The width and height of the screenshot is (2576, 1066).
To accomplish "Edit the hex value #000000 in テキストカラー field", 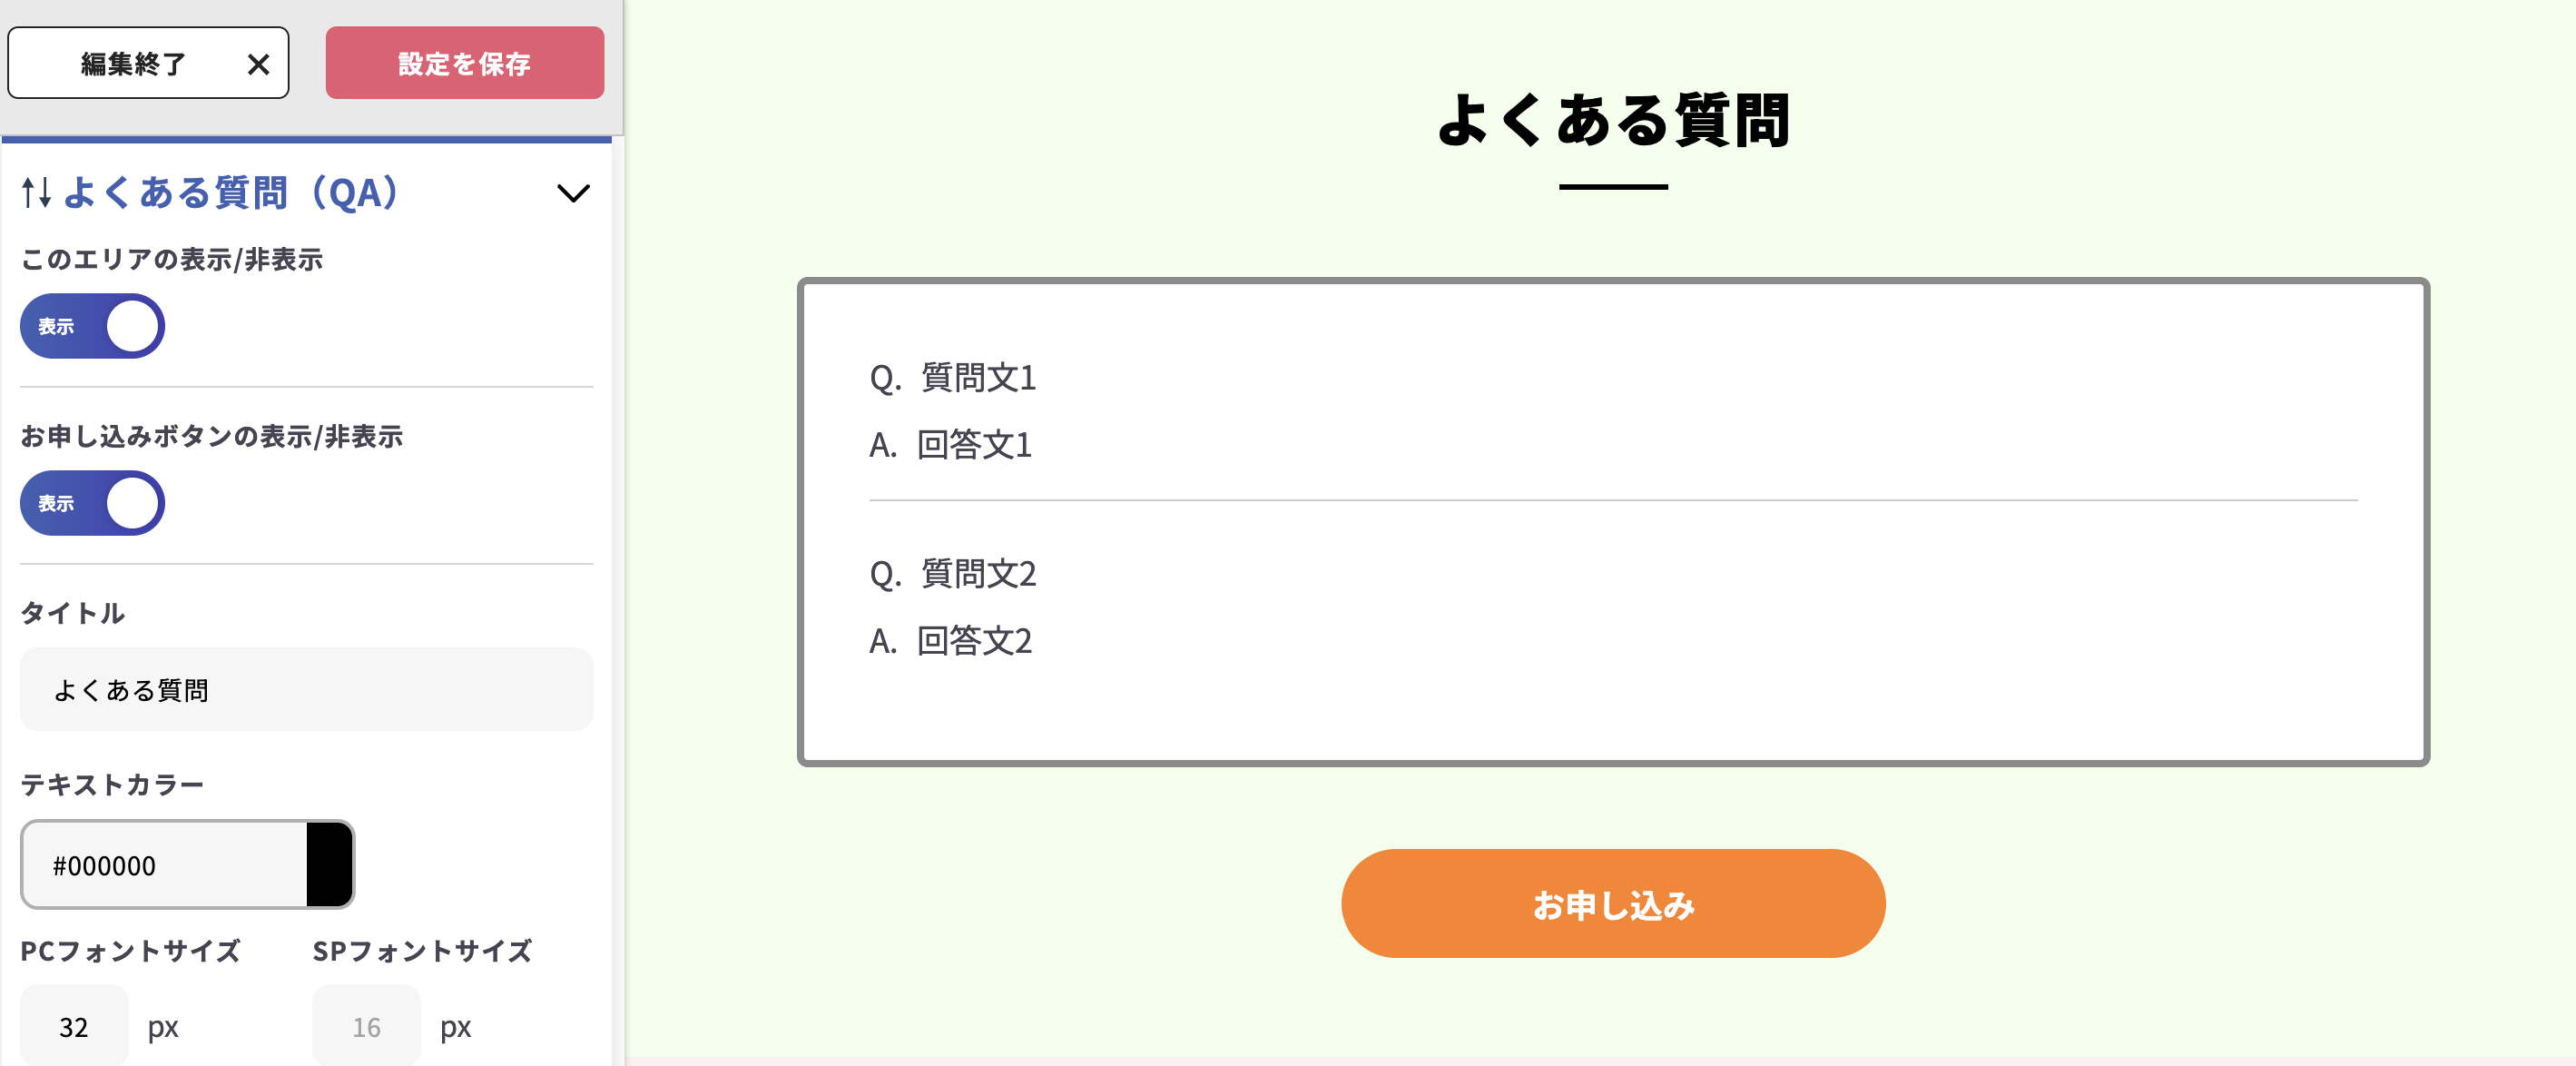I will point(160,865).
